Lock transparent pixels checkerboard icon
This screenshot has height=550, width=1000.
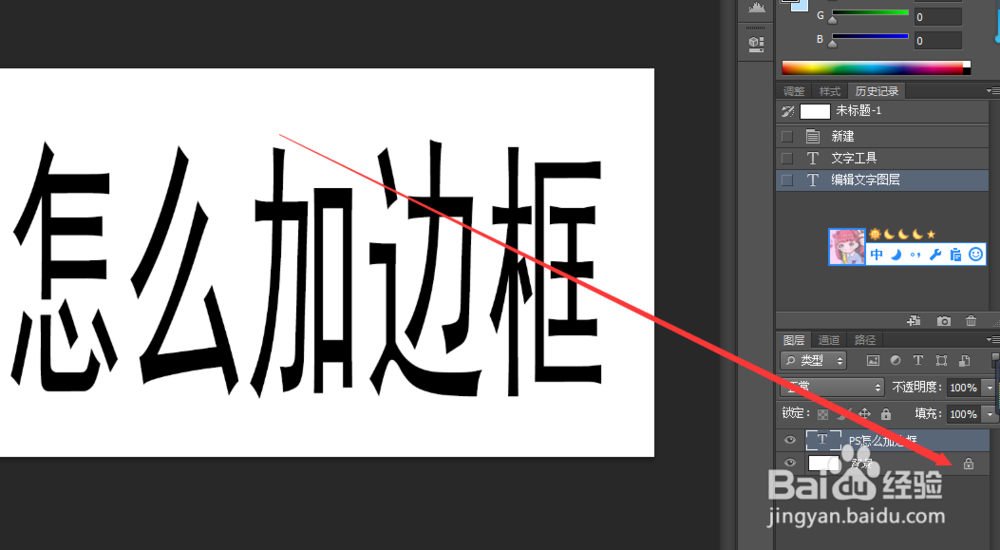pos(823,414)
